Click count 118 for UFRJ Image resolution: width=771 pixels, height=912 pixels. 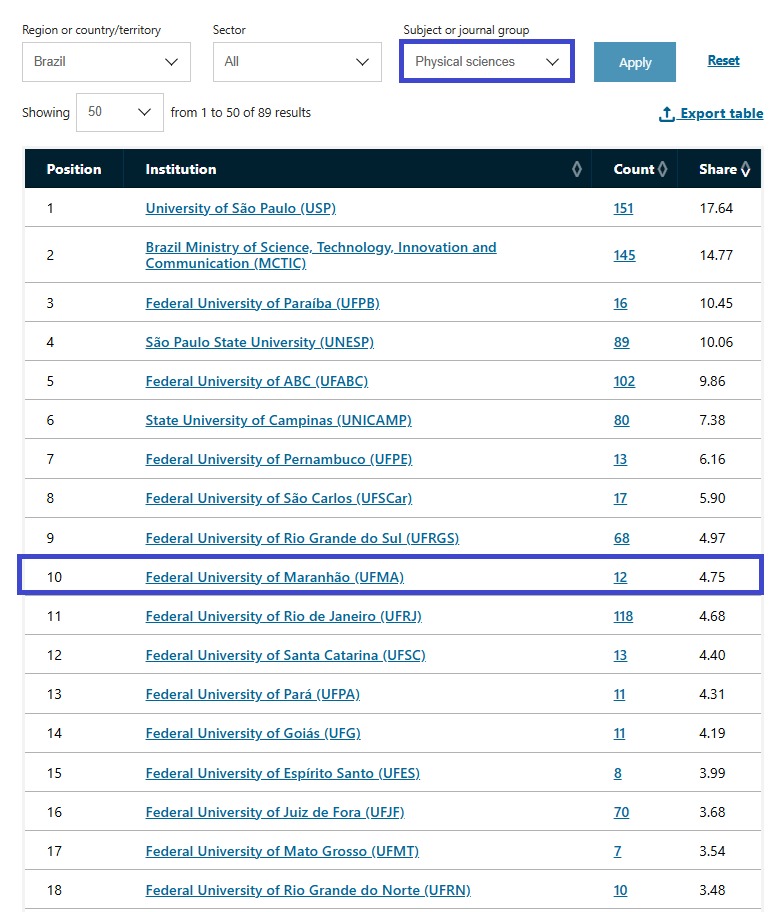pos(623,616)
